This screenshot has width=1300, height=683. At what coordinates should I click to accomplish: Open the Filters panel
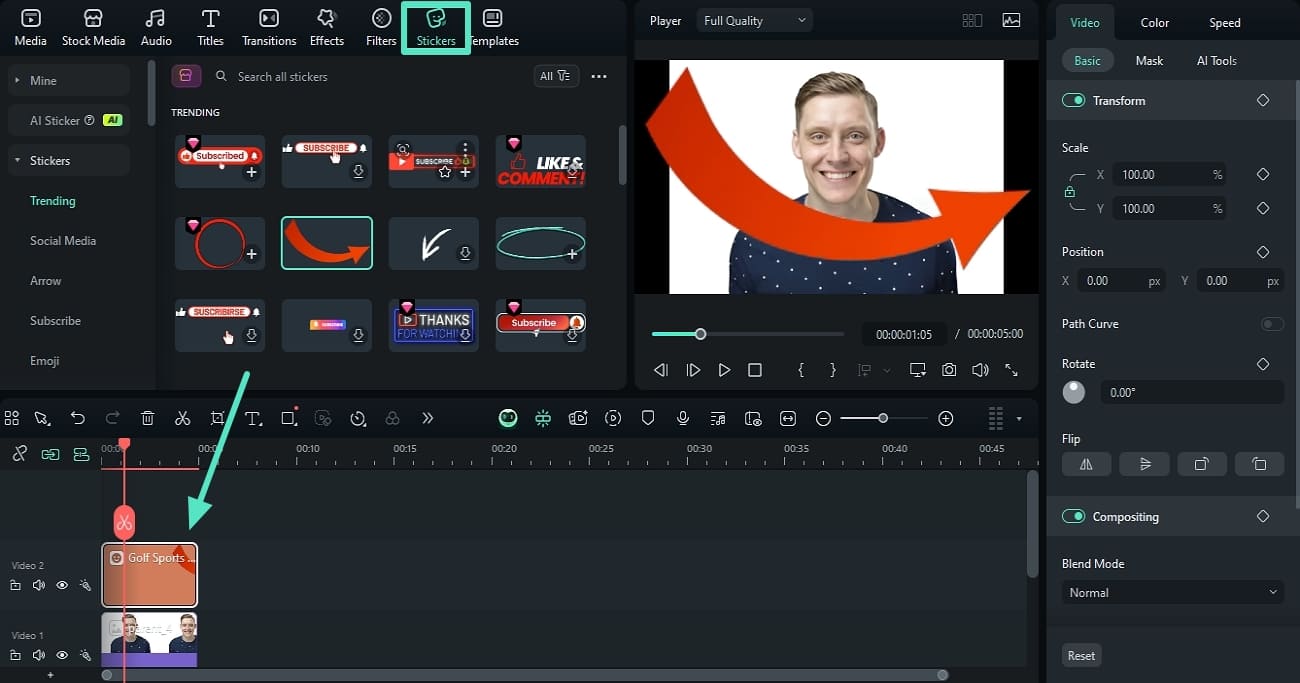[x=381, y=27]
